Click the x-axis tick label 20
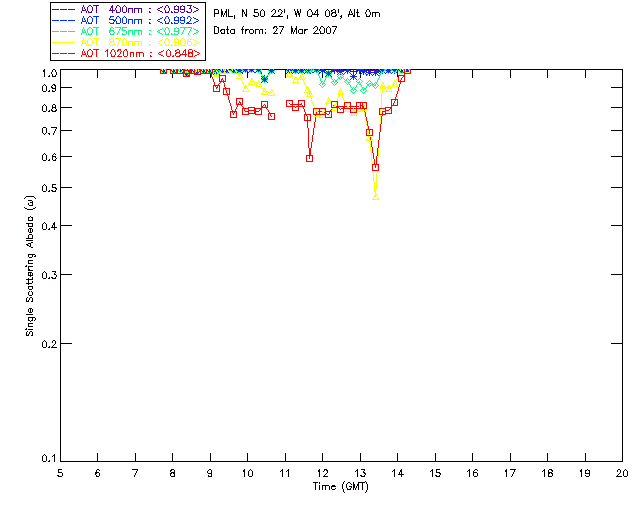 pos(622,474)
